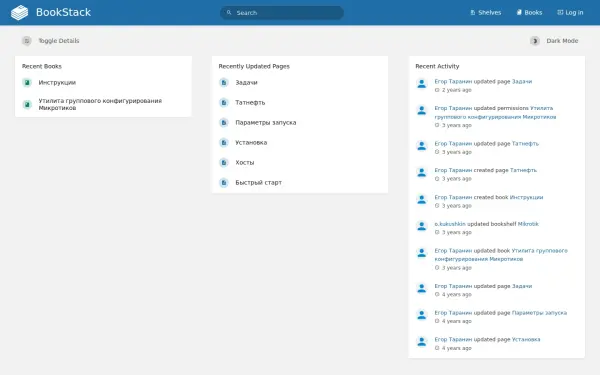Click Егор Таранин name in created book activity
The height and width of the screenshot is (375, 600).
(x=453, y=197)
